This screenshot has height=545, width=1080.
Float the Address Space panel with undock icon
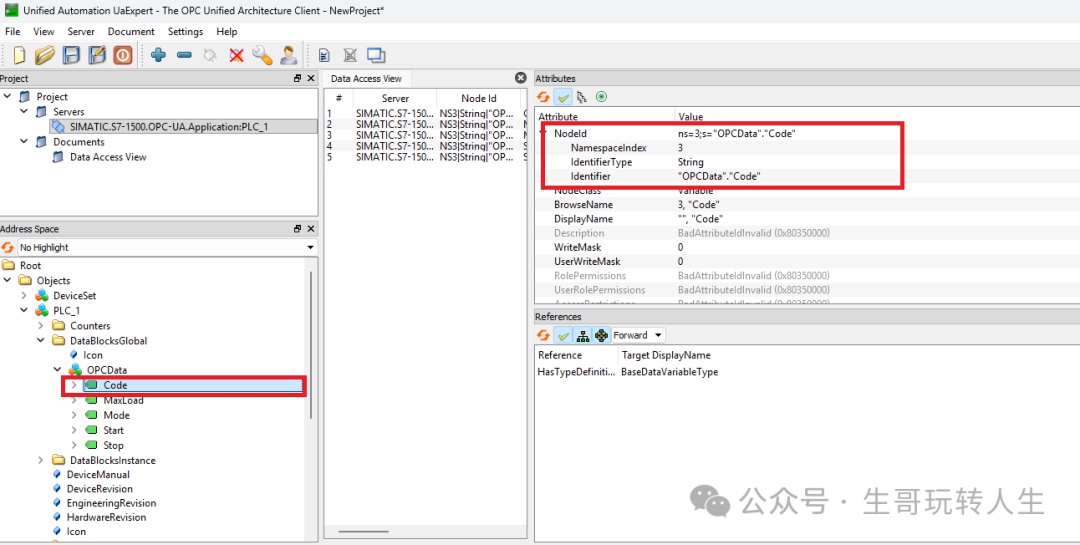[x=298, y=229]
